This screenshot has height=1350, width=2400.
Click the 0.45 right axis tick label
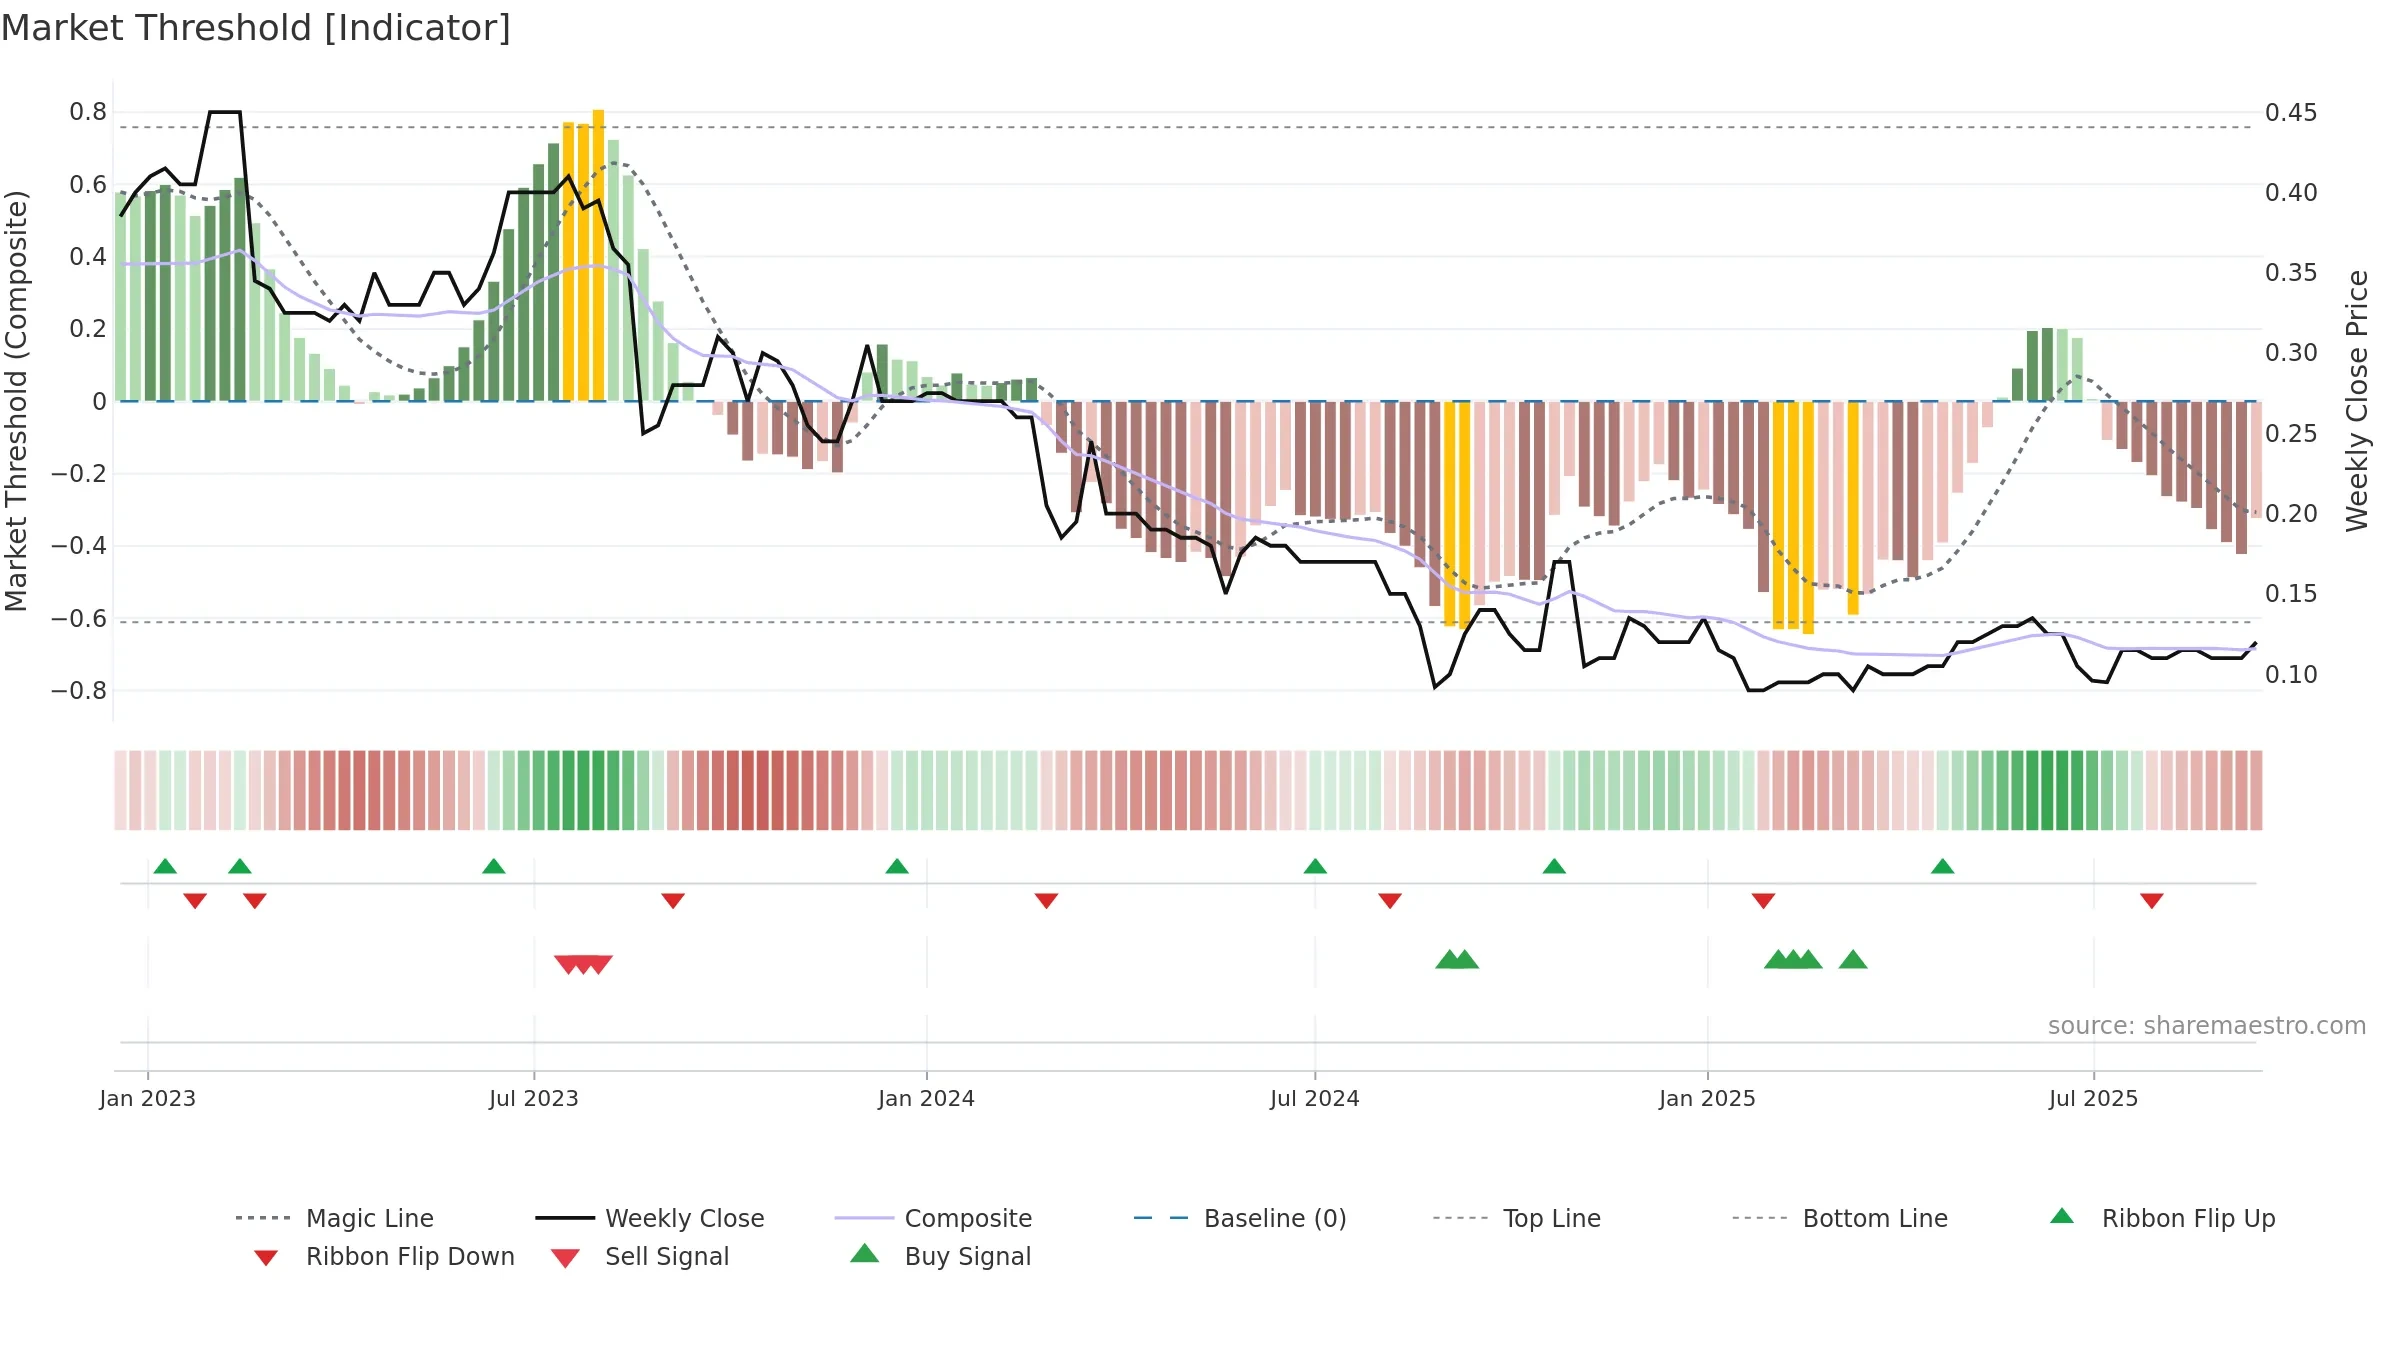coord(2291,112)
